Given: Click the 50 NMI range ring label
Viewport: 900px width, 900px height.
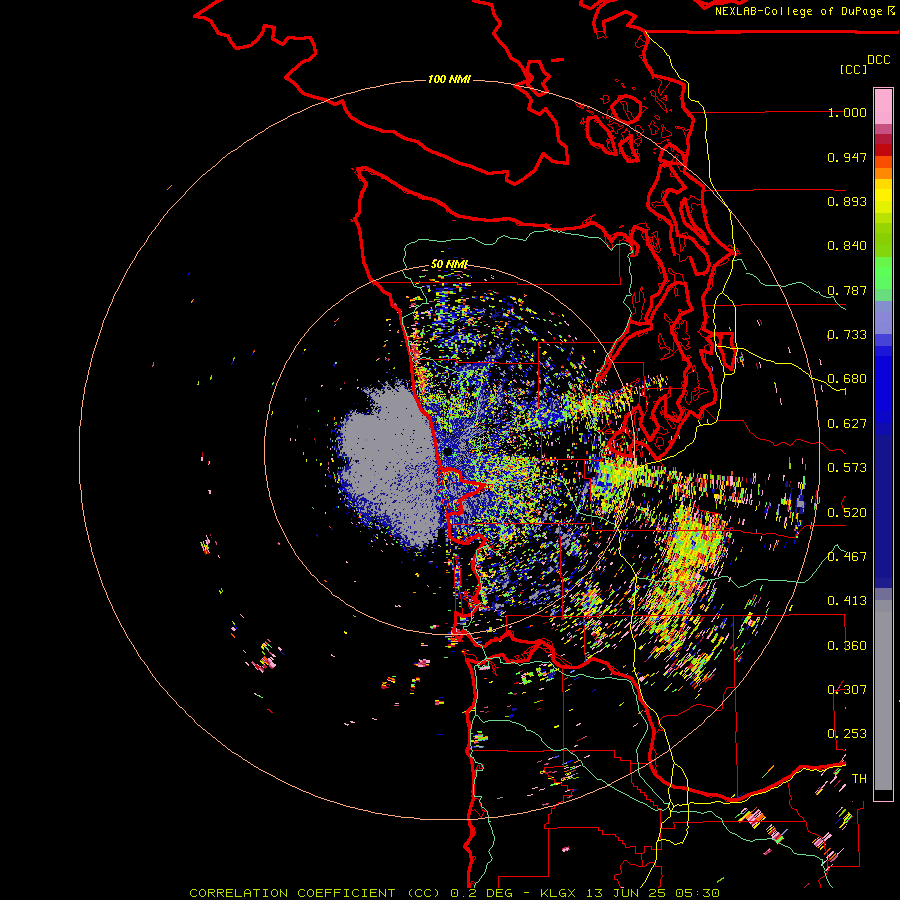Looking at the screenshot, I should pos(449,264).
